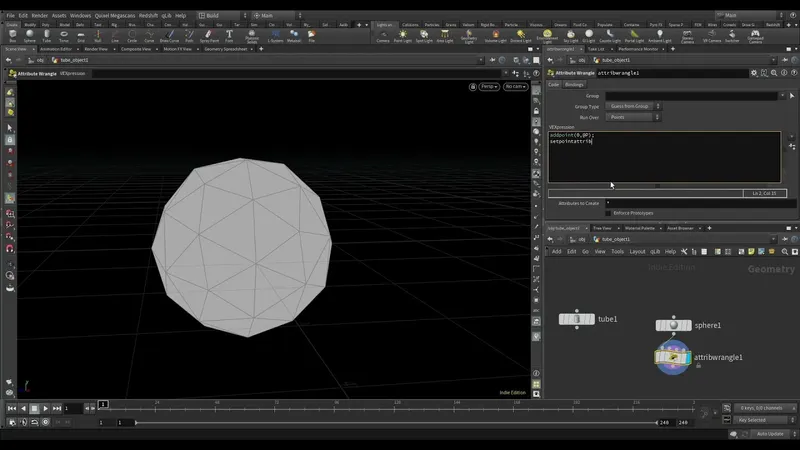Add a Gamepad Camera from the shelf
Image resolution: width=800 pixels, height=450 pixels.
pyautogui.click(x=755, y=36)
